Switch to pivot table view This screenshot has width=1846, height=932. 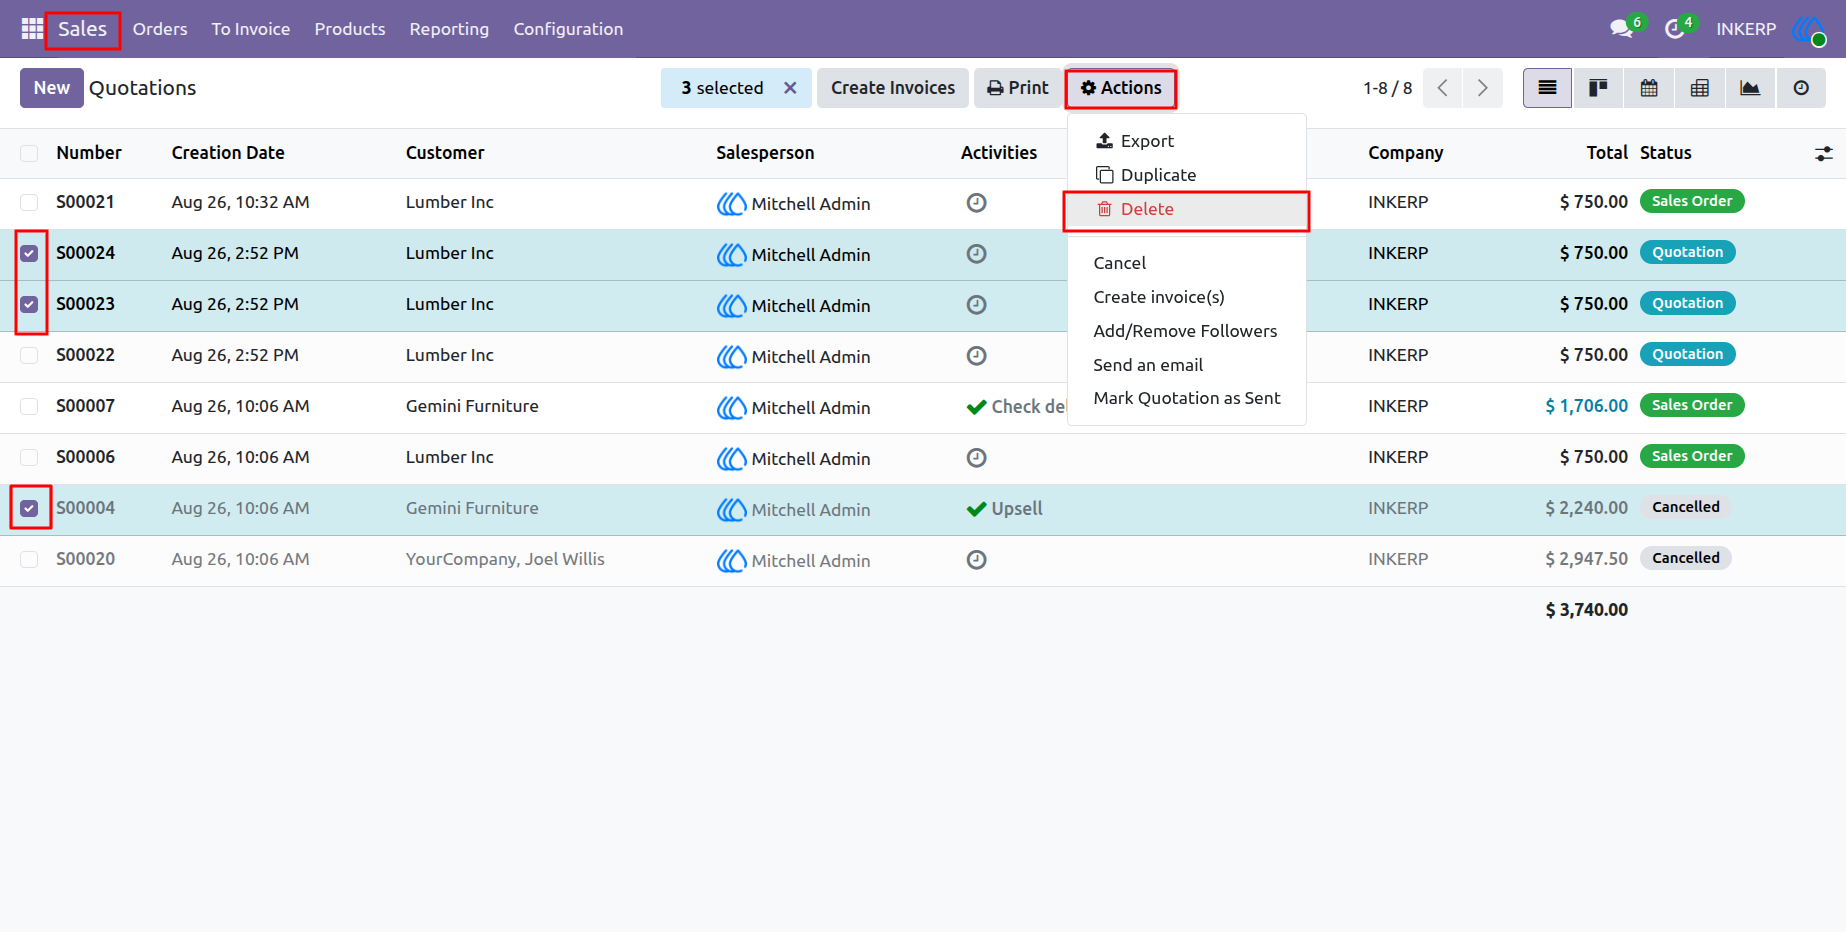(x=1700, y=88)
